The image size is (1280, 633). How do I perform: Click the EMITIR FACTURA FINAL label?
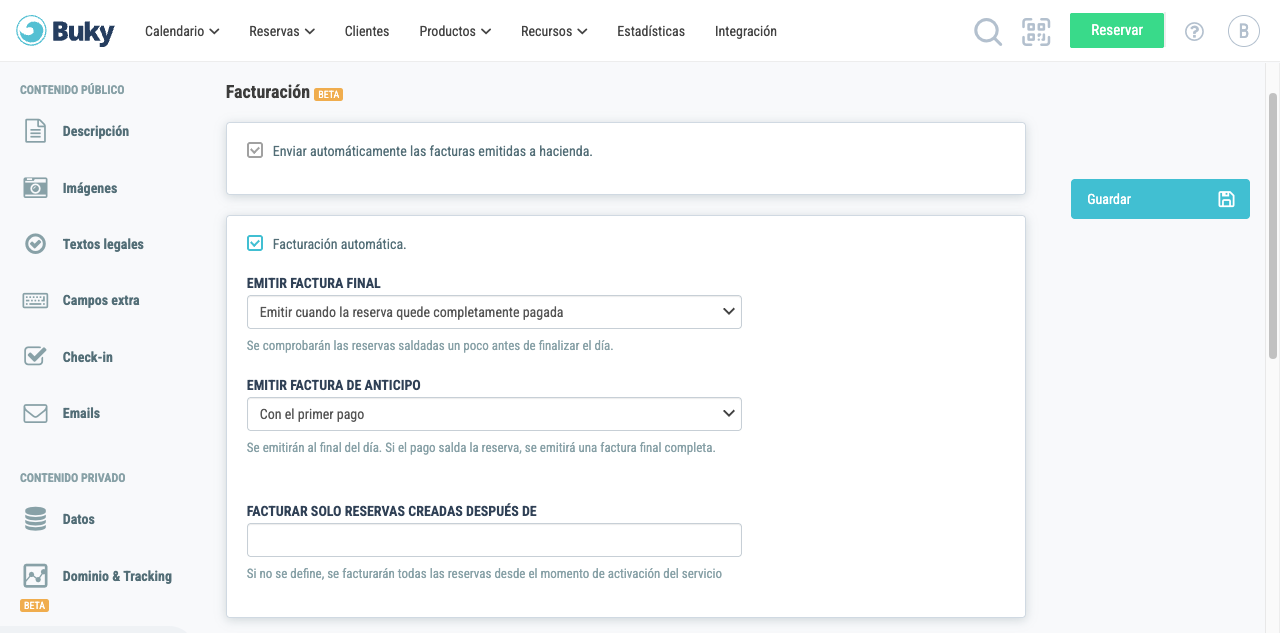(314, 283)
